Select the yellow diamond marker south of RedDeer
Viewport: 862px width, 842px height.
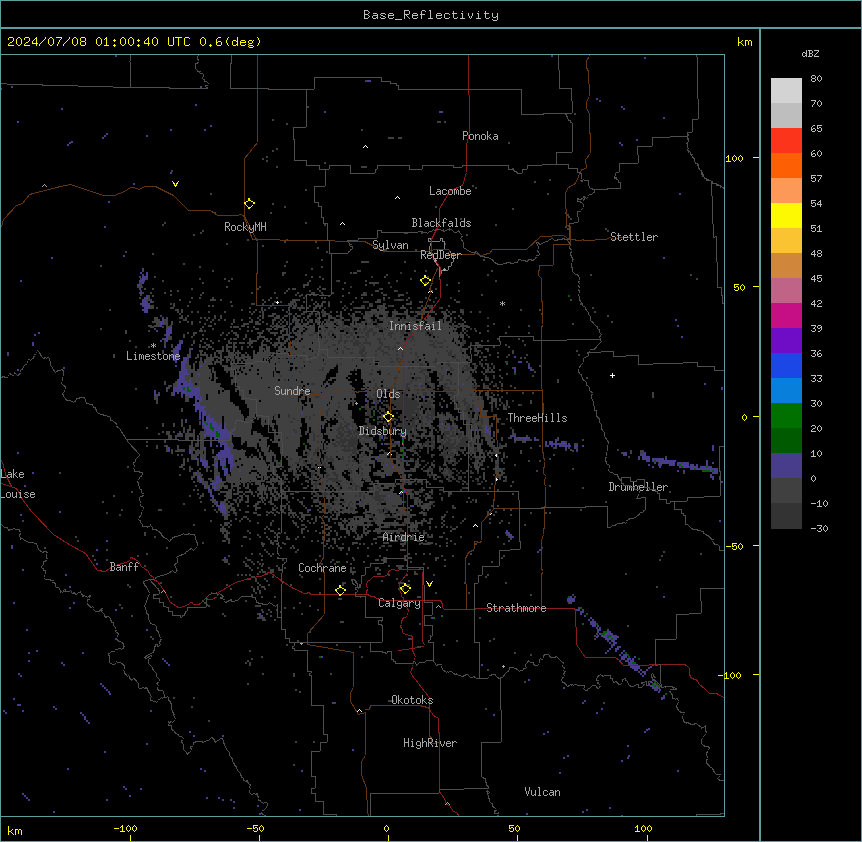click(x=425, y=281)
